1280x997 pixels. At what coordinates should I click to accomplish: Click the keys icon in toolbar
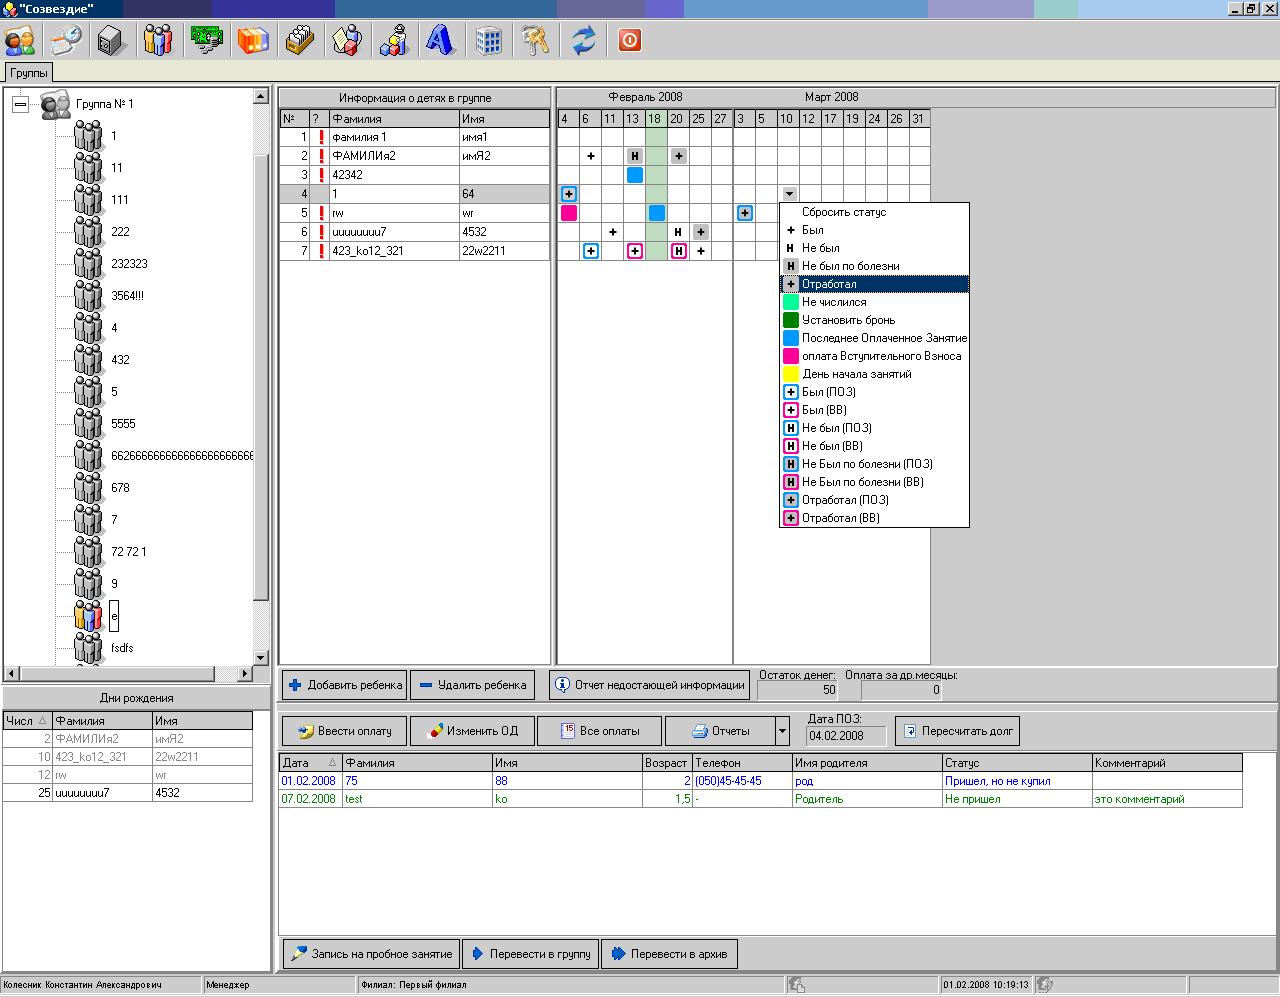(x=536, y=41)
